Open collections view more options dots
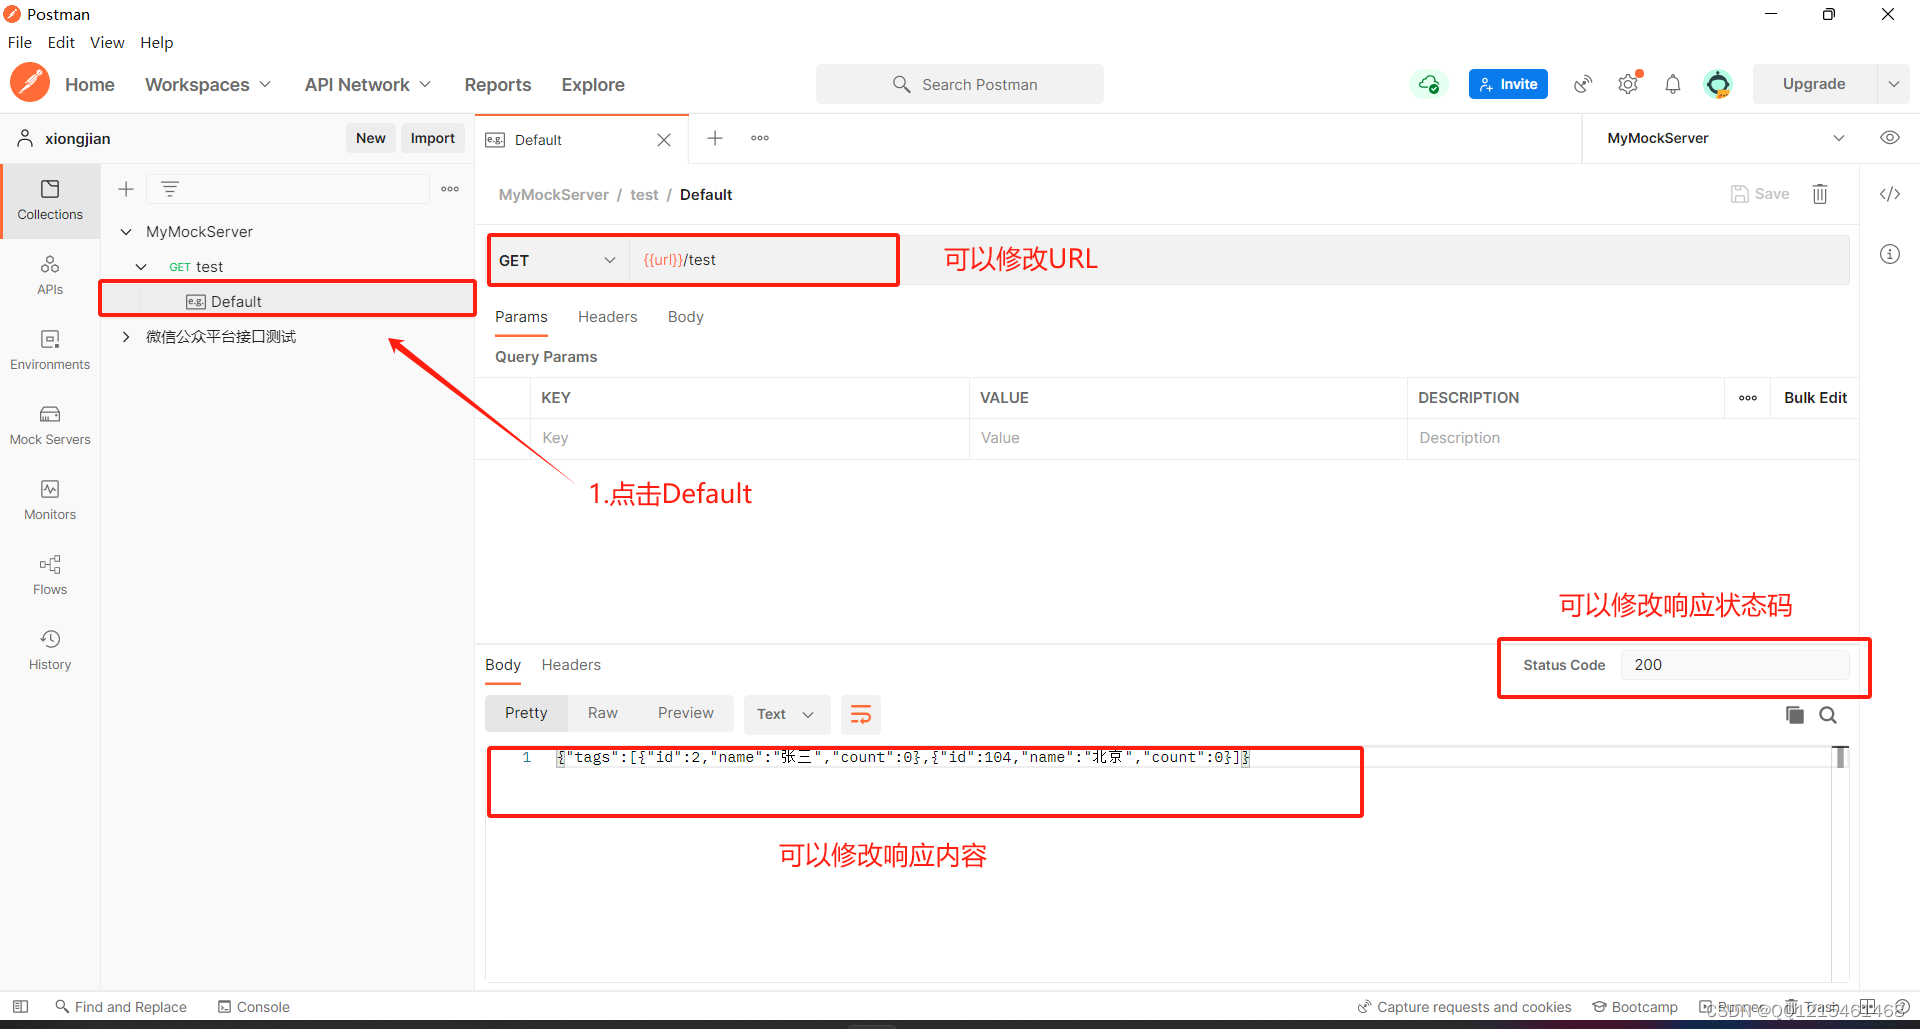Screen dimensions: 1920x1029 (x=450, y=189)
